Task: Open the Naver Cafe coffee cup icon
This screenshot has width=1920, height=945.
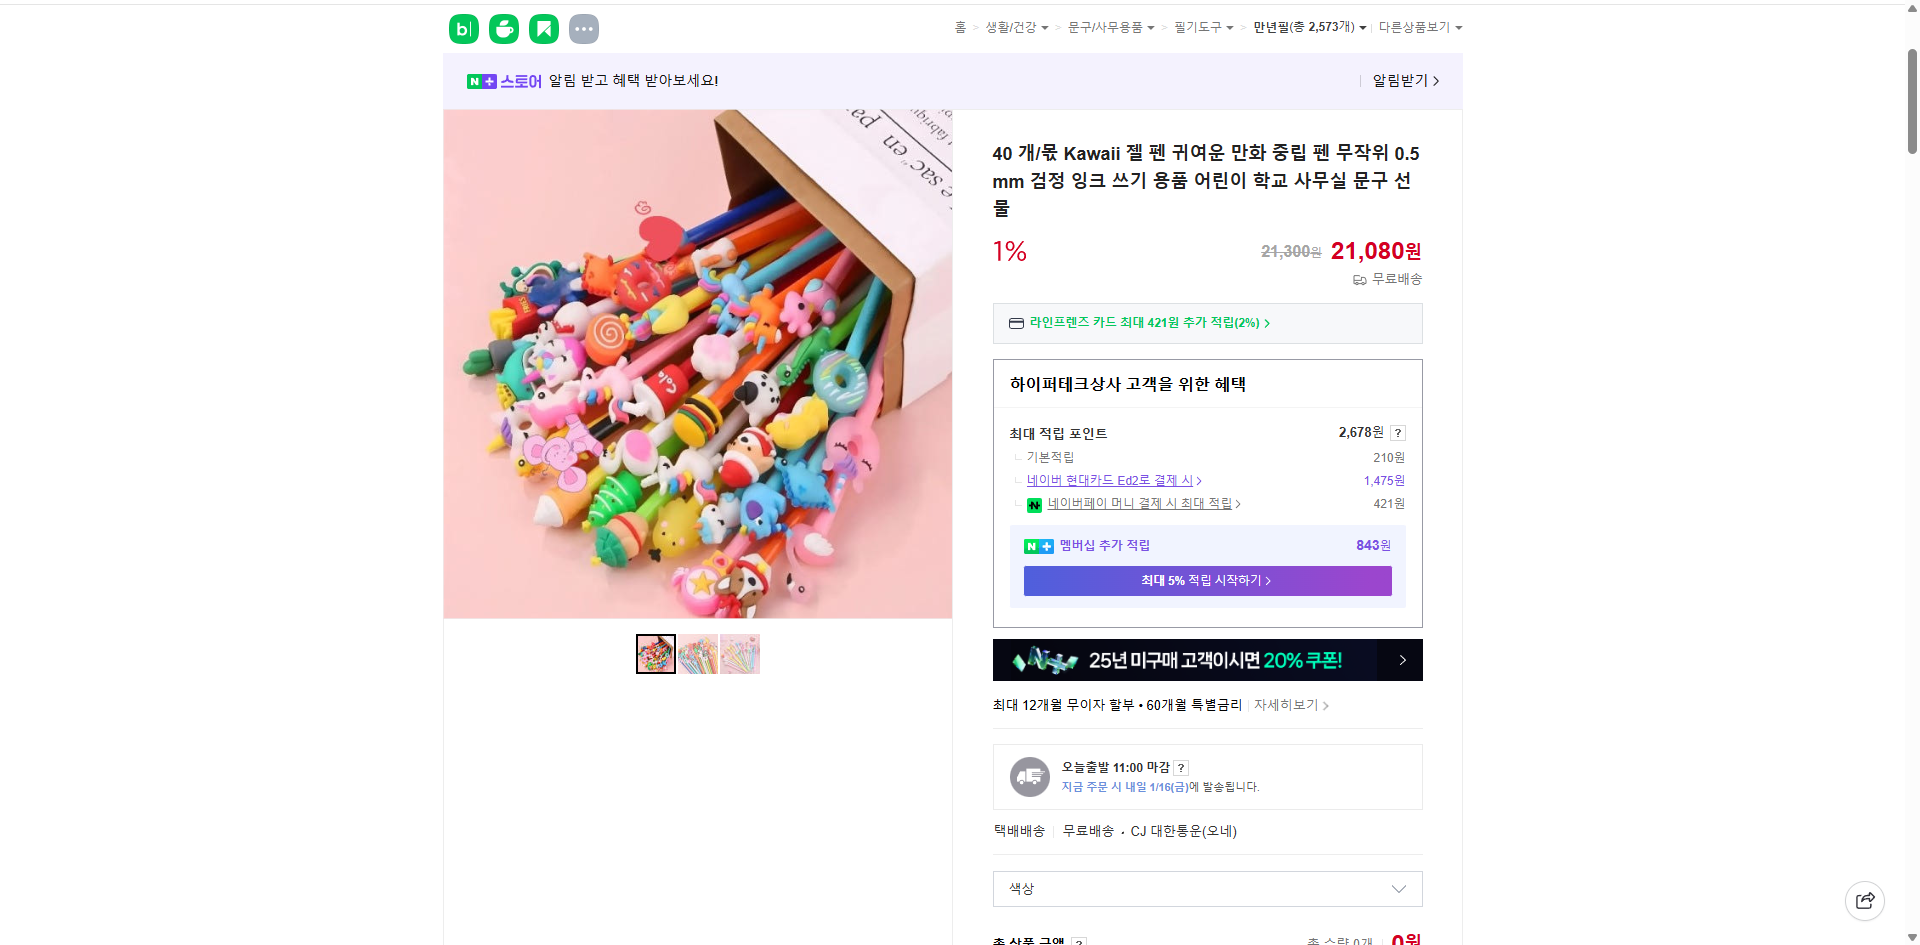Action: pos(503,29)
